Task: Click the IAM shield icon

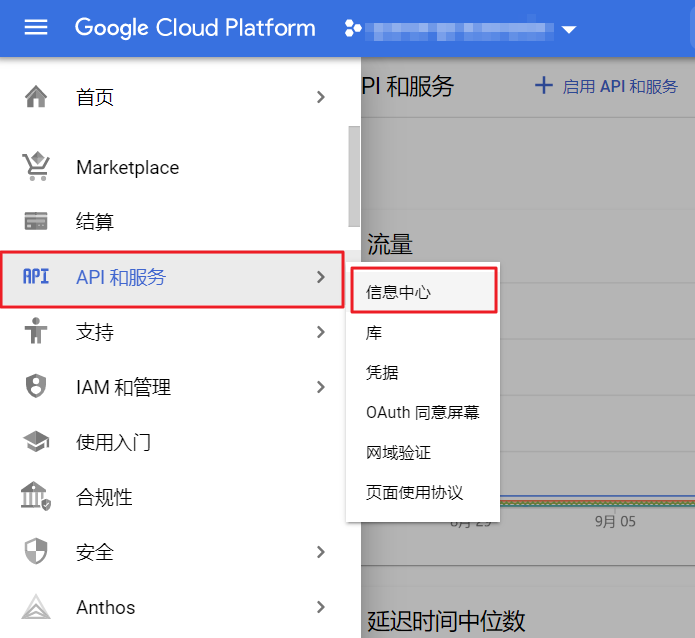Action: (36, 387)
